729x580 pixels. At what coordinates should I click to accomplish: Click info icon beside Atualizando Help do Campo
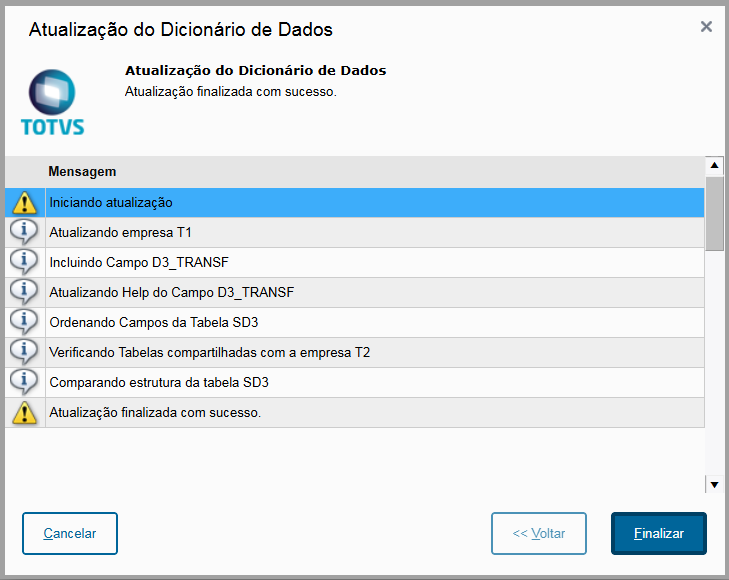(24, 292)
